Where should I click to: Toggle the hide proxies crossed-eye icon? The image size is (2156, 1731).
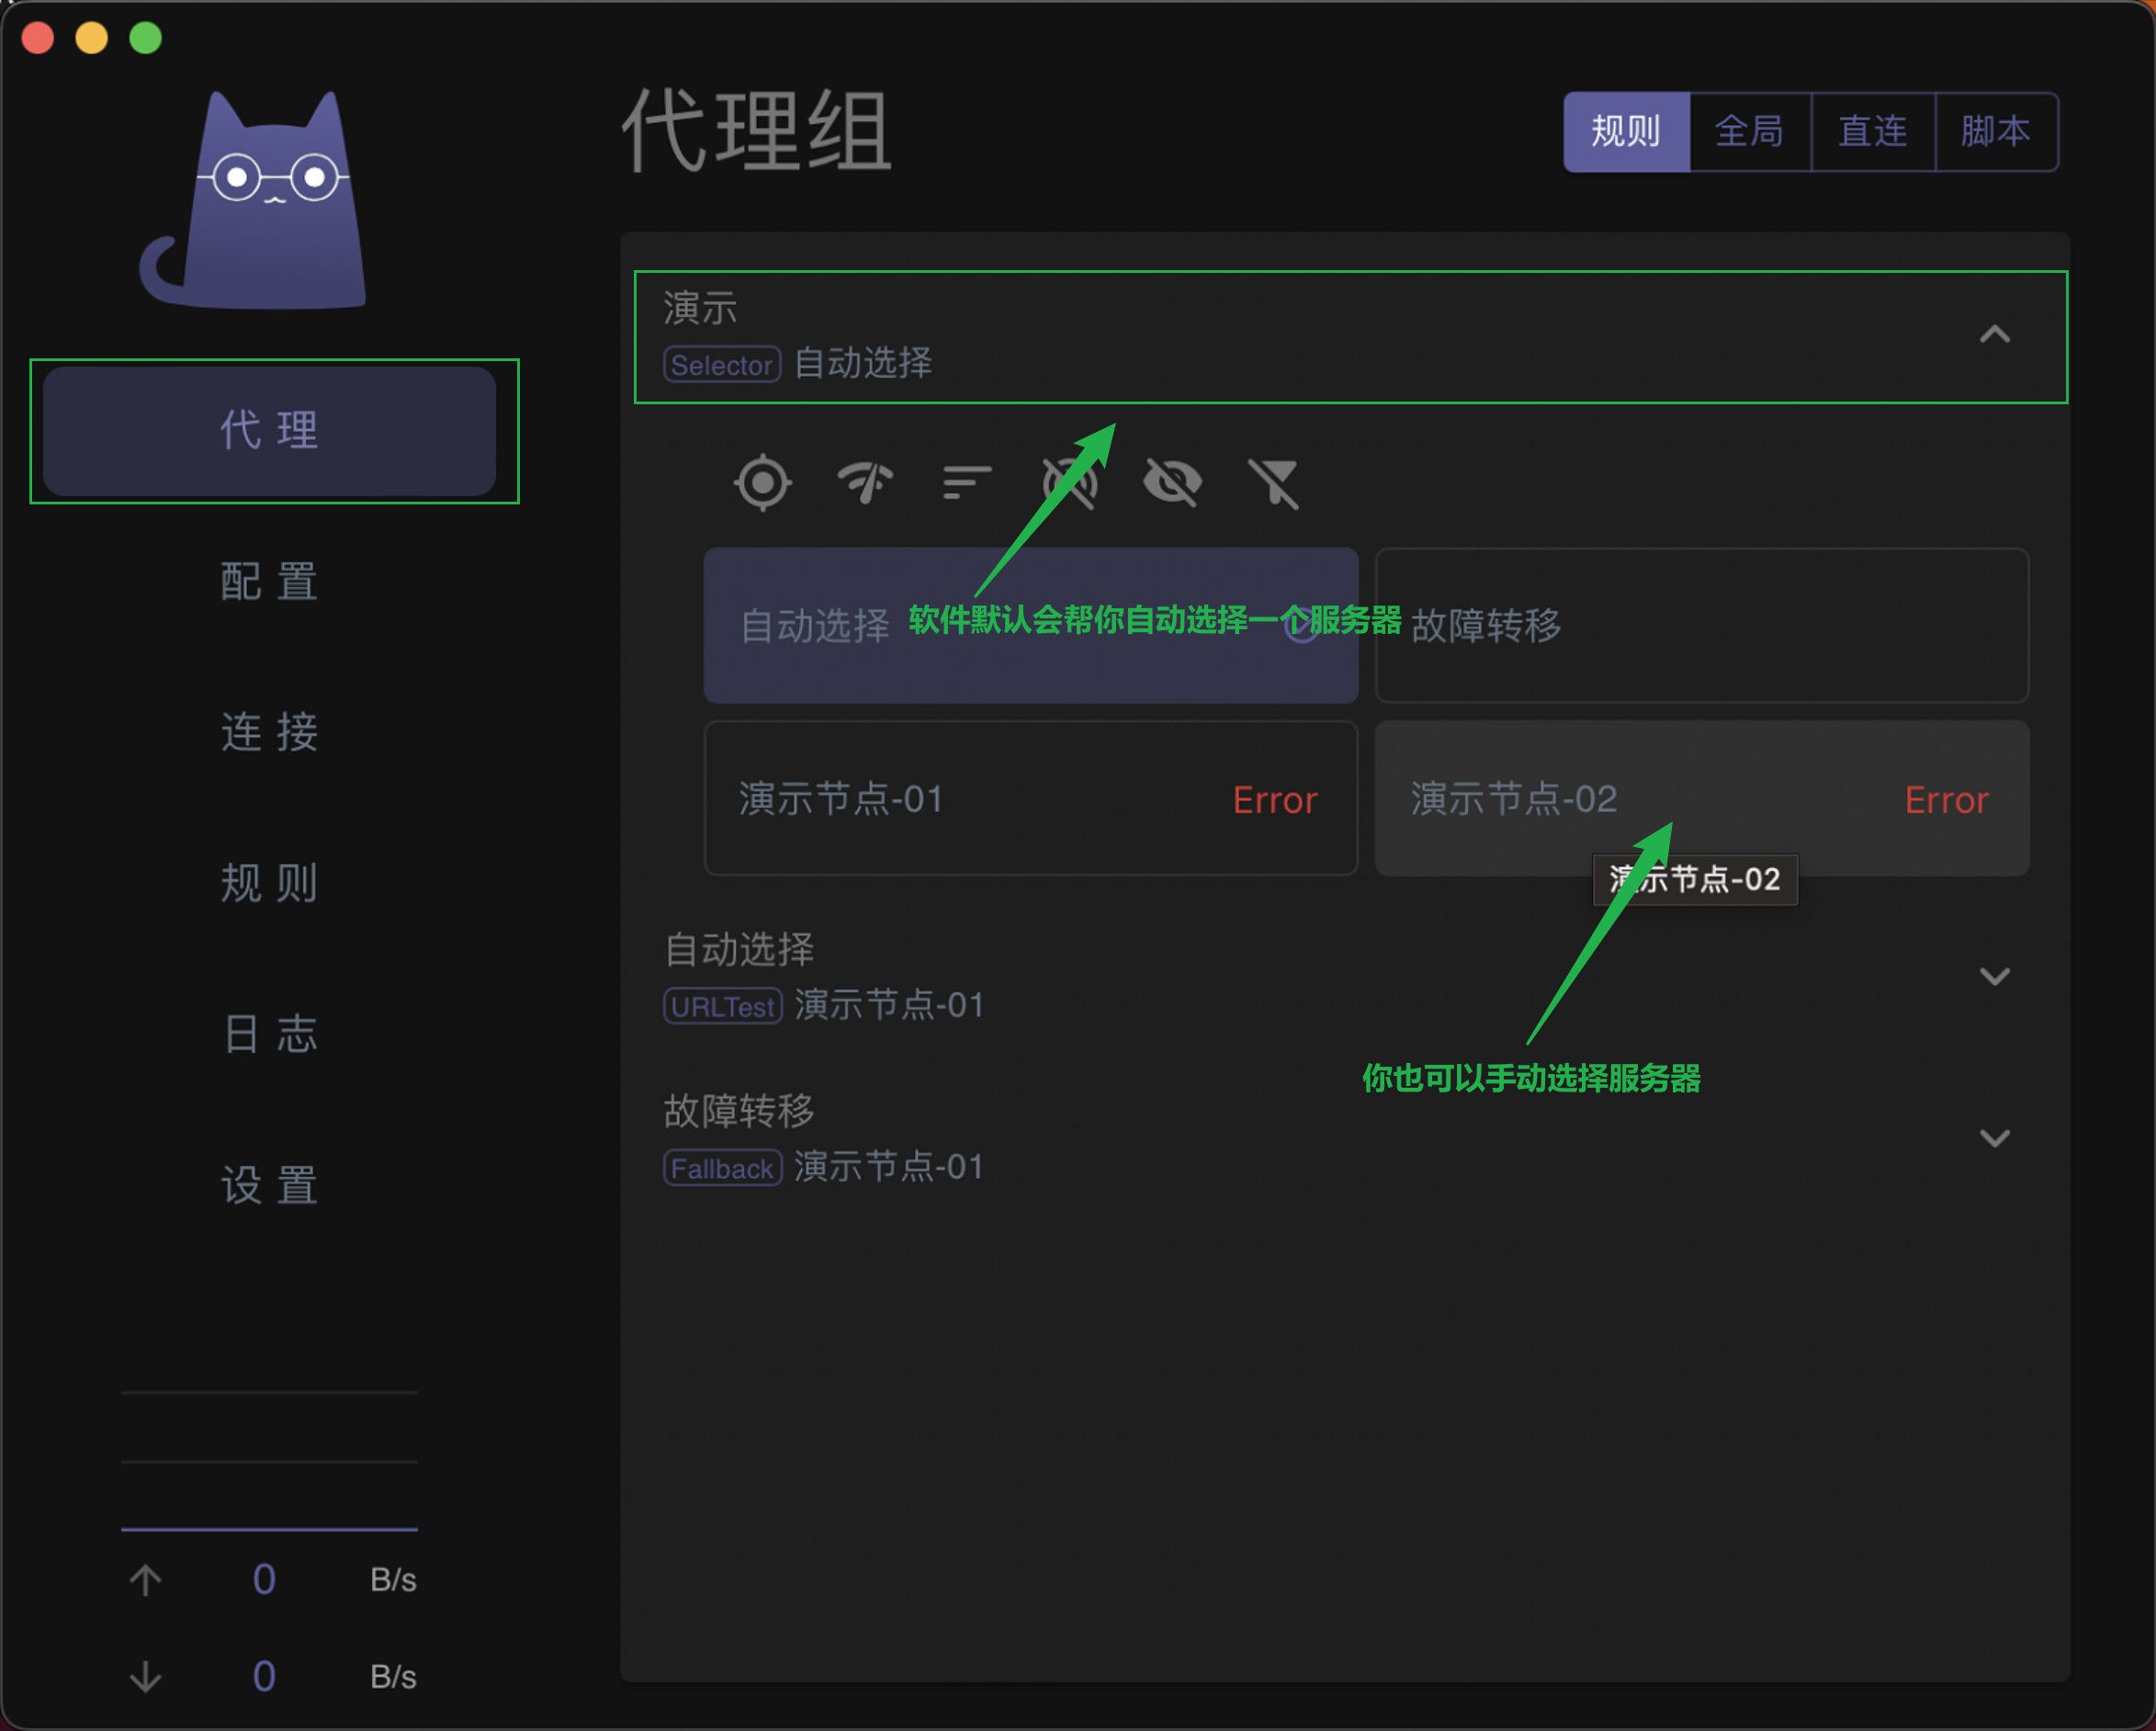[x=1172, y=483]
